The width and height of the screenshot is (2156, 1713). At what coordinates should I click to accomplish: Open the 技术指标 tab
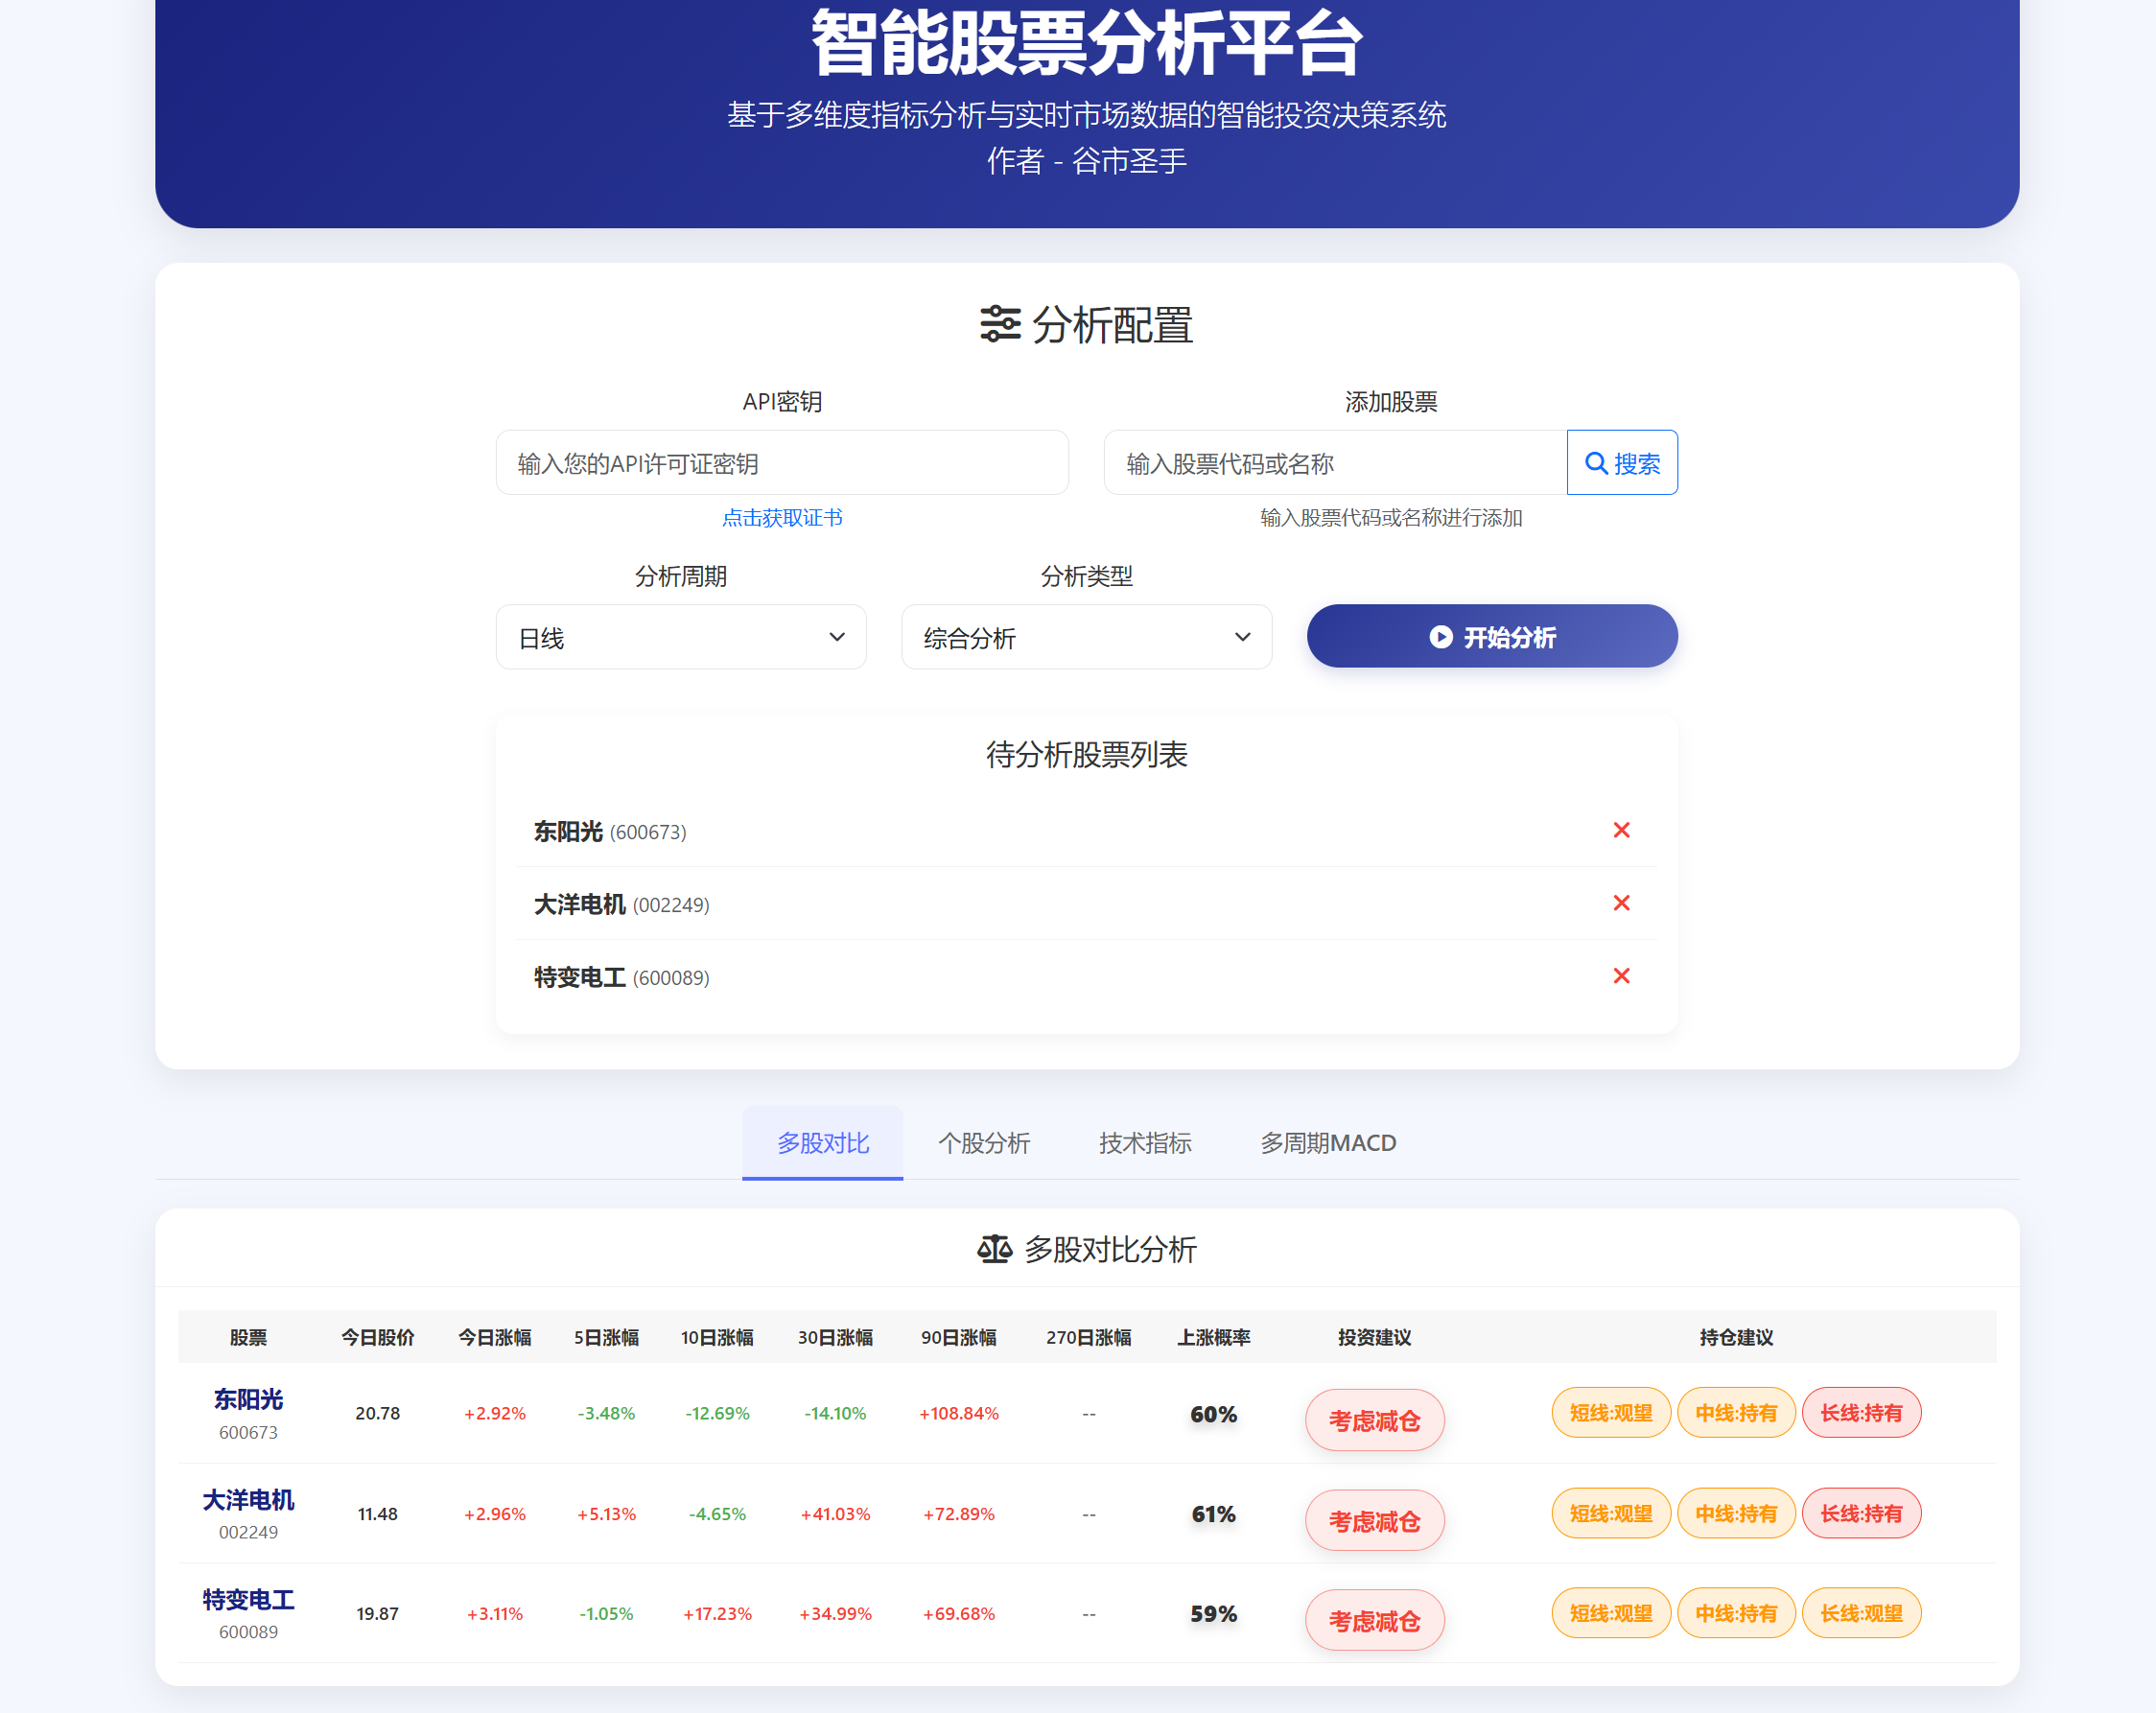1145,1142
